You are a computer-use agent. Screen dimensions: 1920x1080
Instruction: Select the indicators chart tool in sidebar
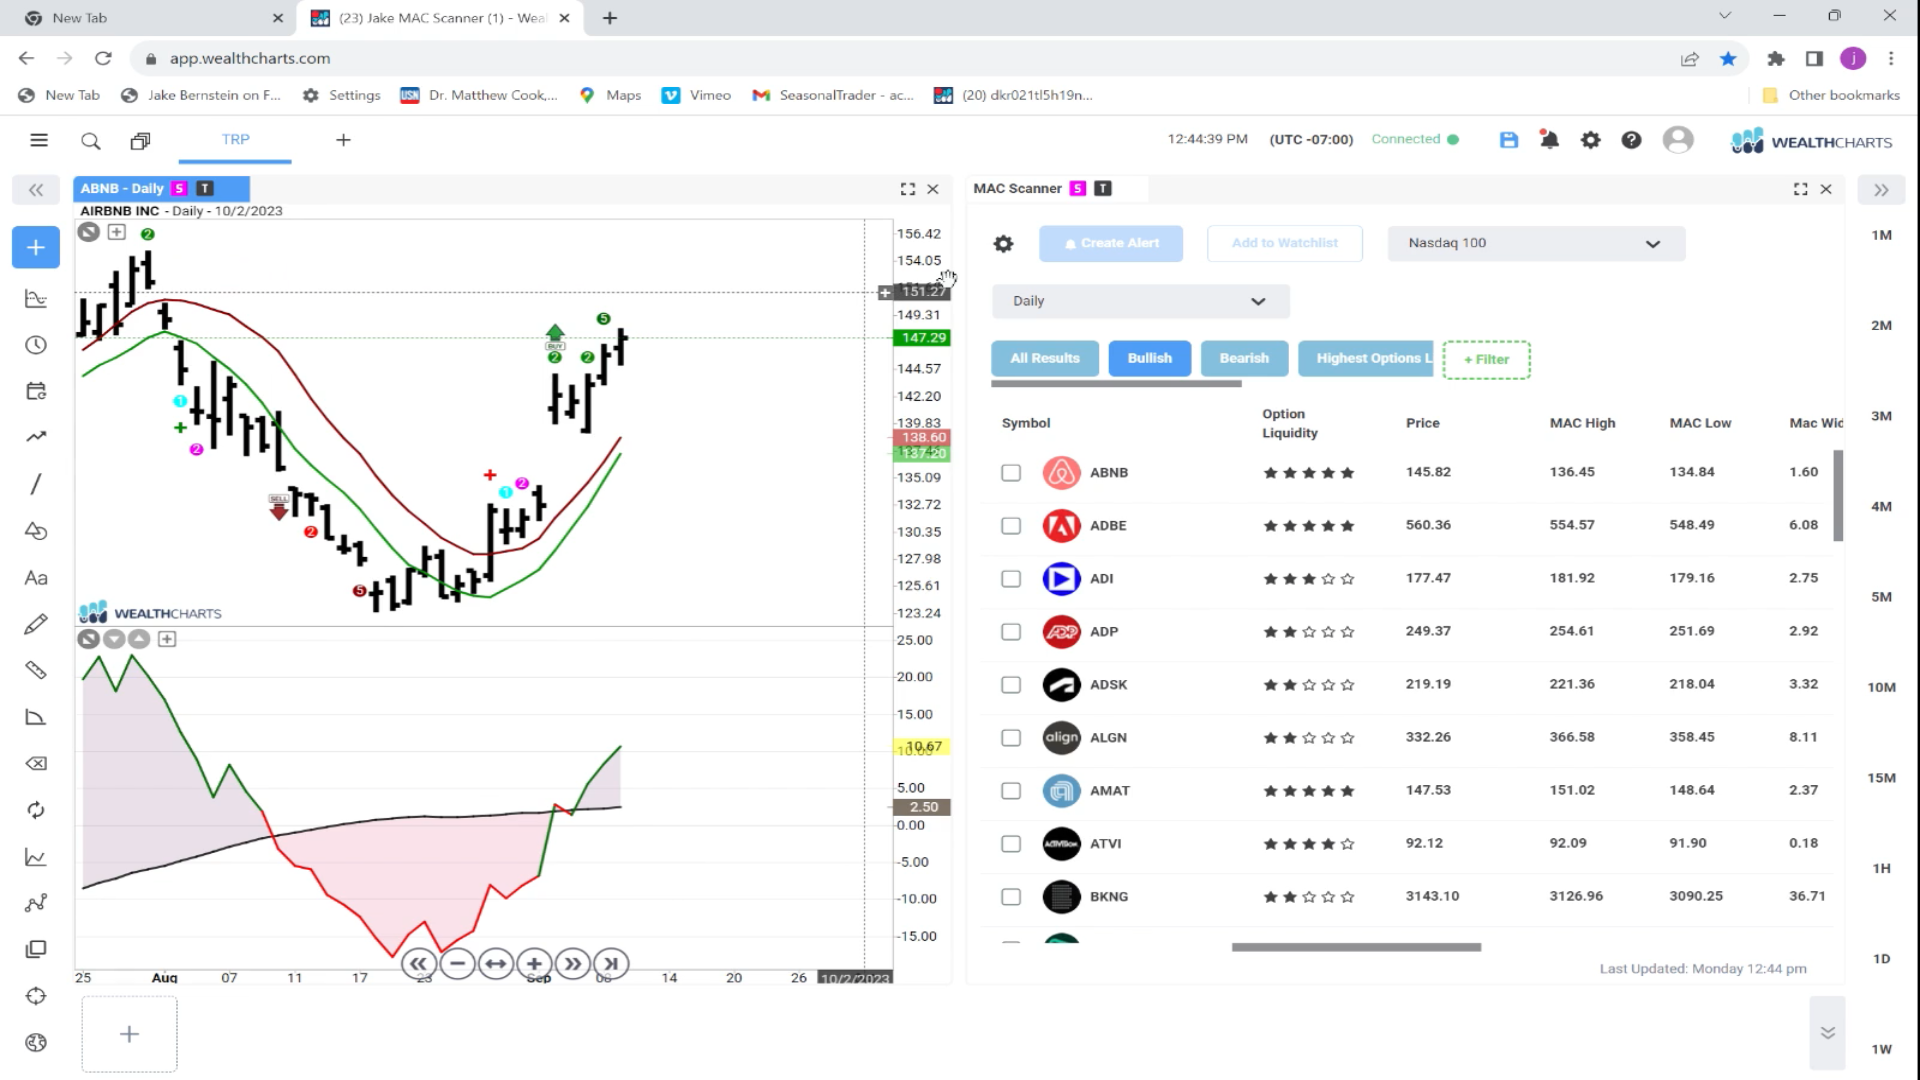(x=36, y=298)
